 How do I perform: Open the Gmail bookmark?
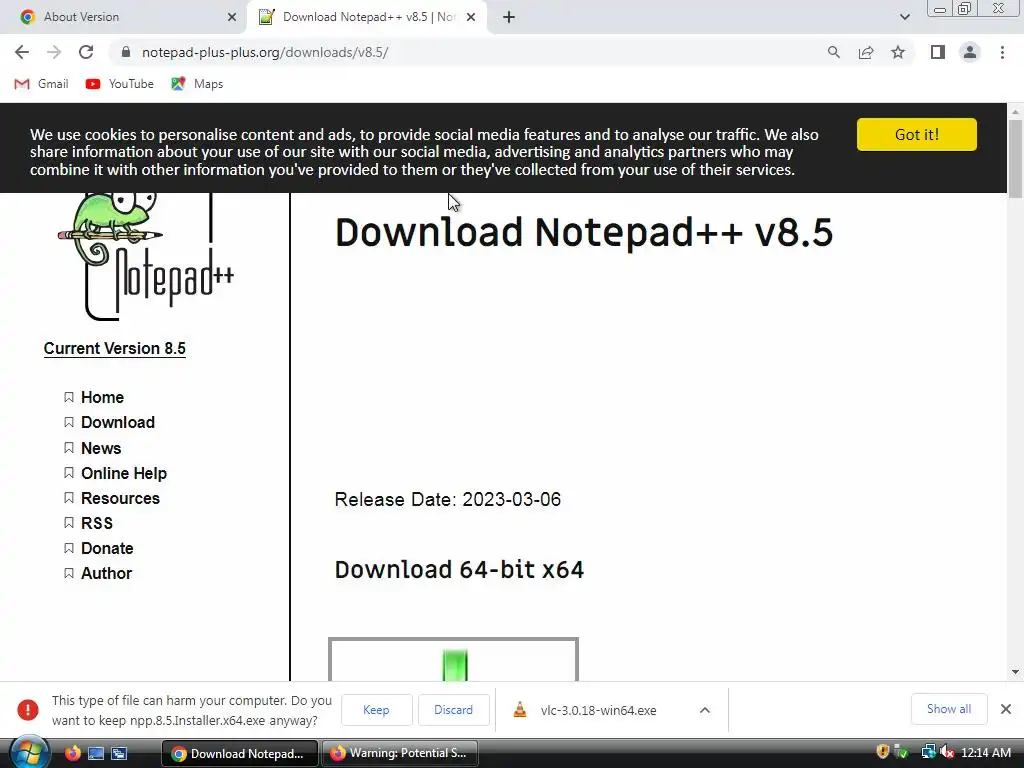(41, 84)
